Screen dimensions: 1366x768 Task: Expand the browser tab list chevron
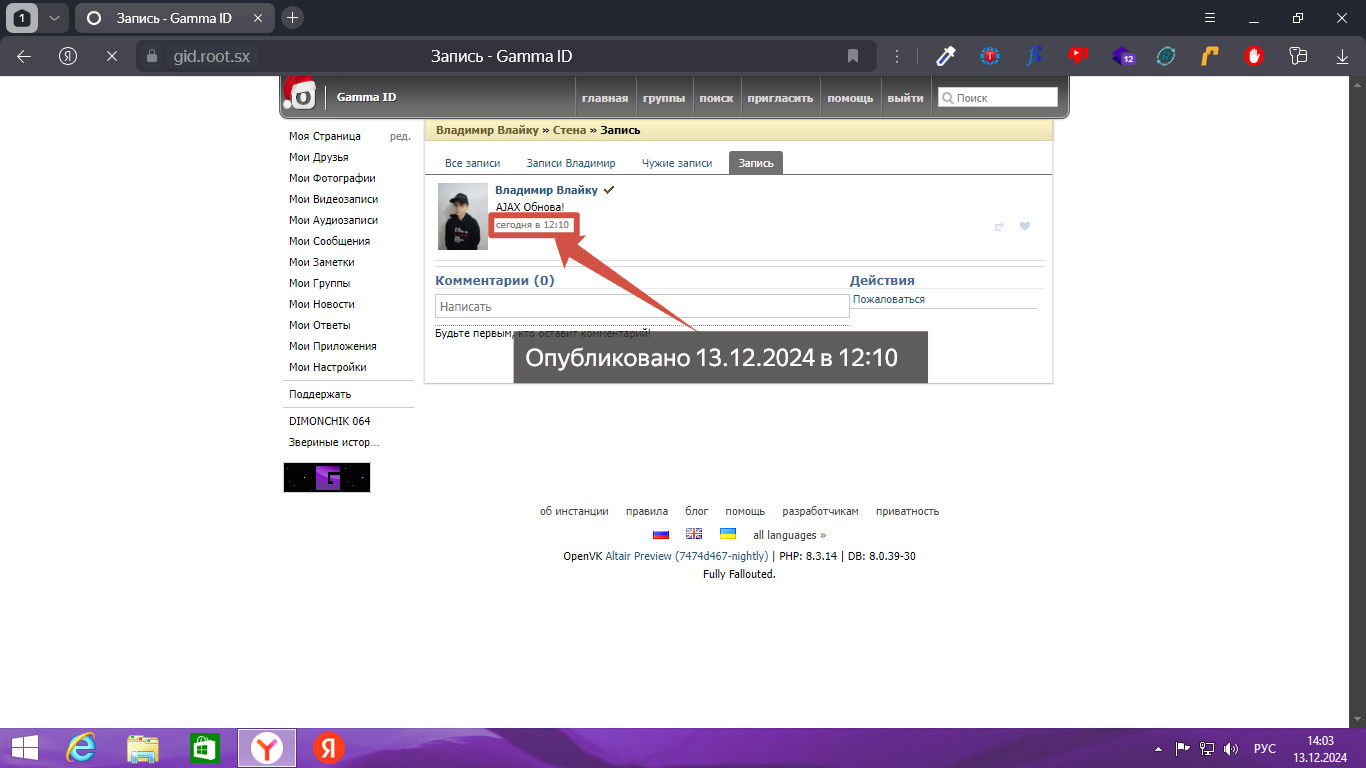tap(54, 18)
